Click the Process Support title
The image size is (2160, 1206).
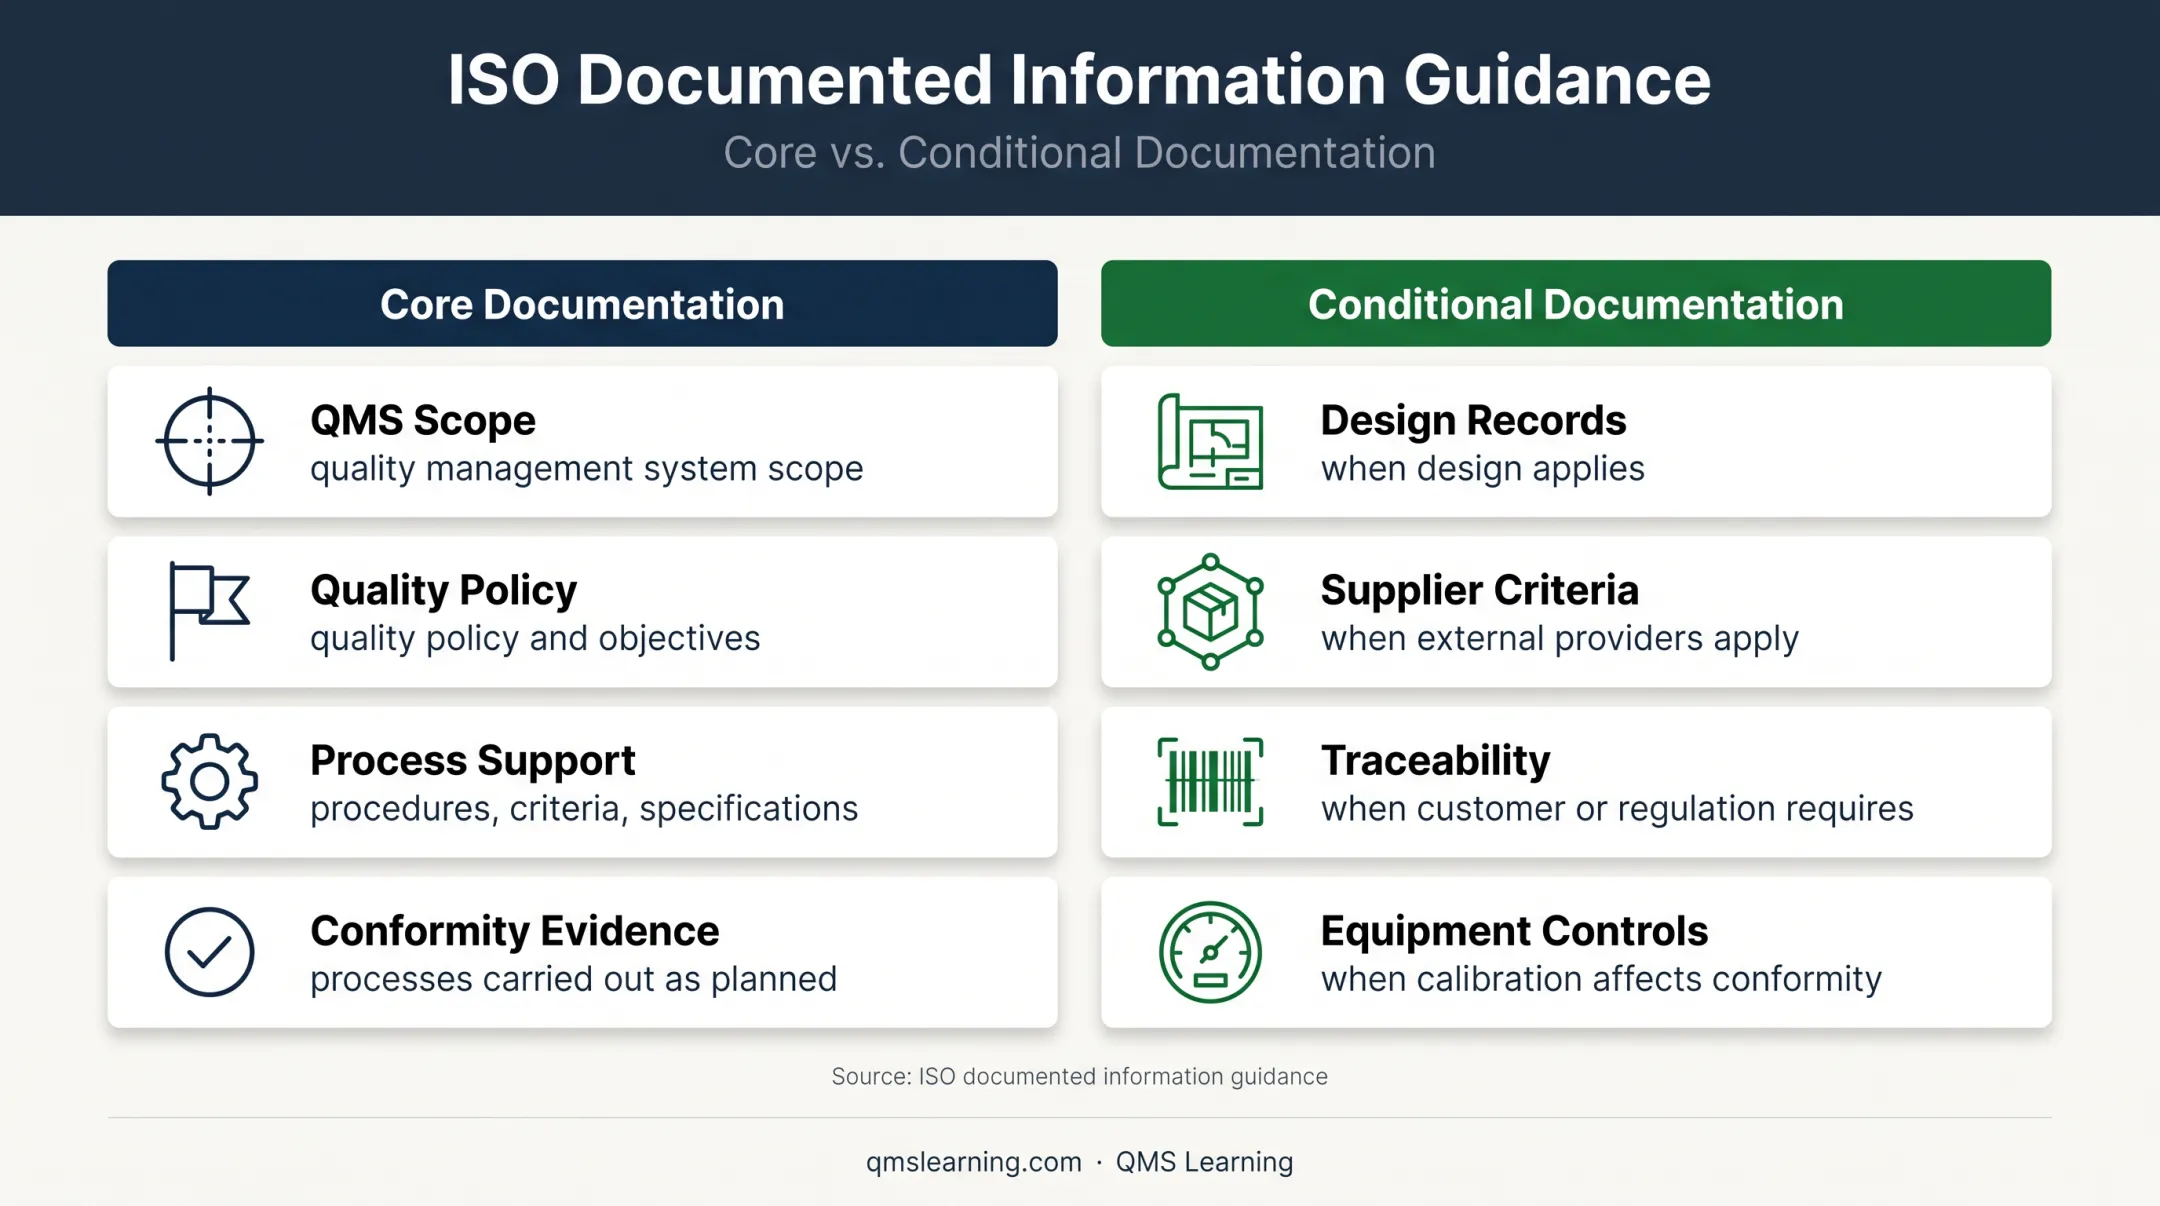coord(472,760)
